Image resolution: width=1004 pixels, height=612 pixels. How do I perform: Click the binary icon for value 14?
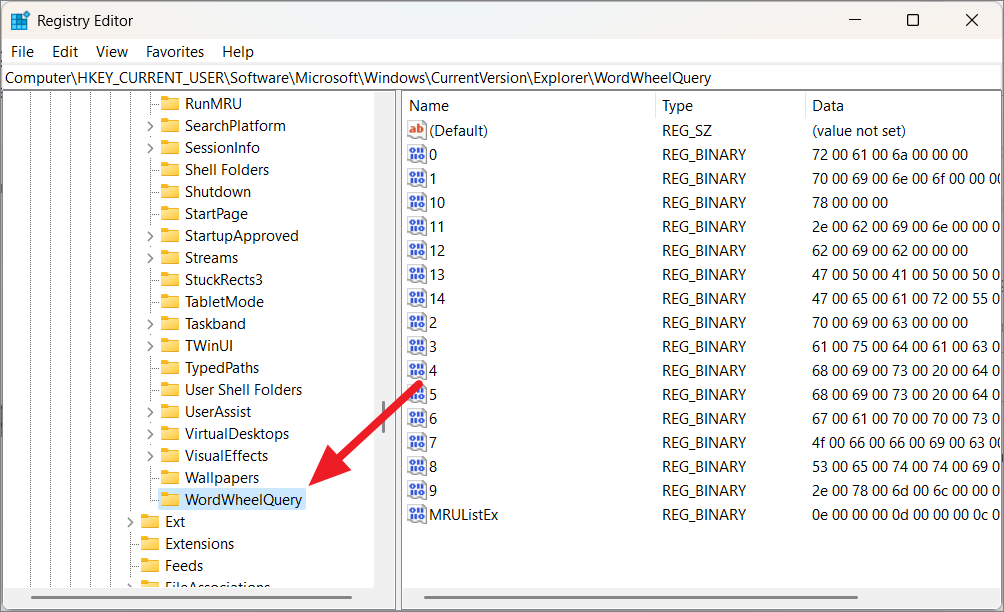click(417, 298)
